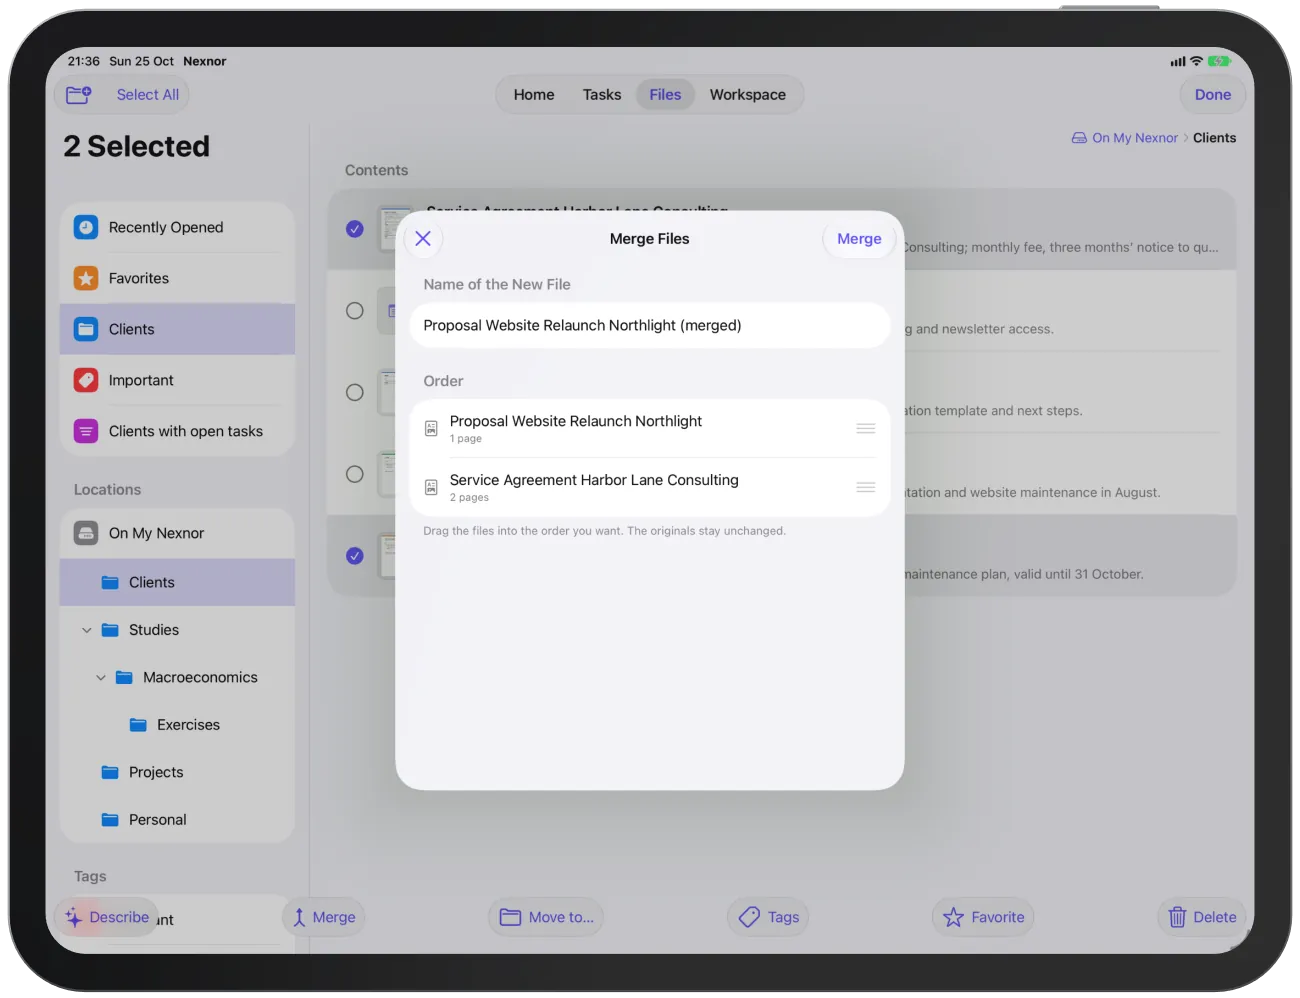Image resolution: width=1300 pixels, height=998 pixels.
Task: Click the On My Nexnor drive icon
Action: click(x=86, y=534)
